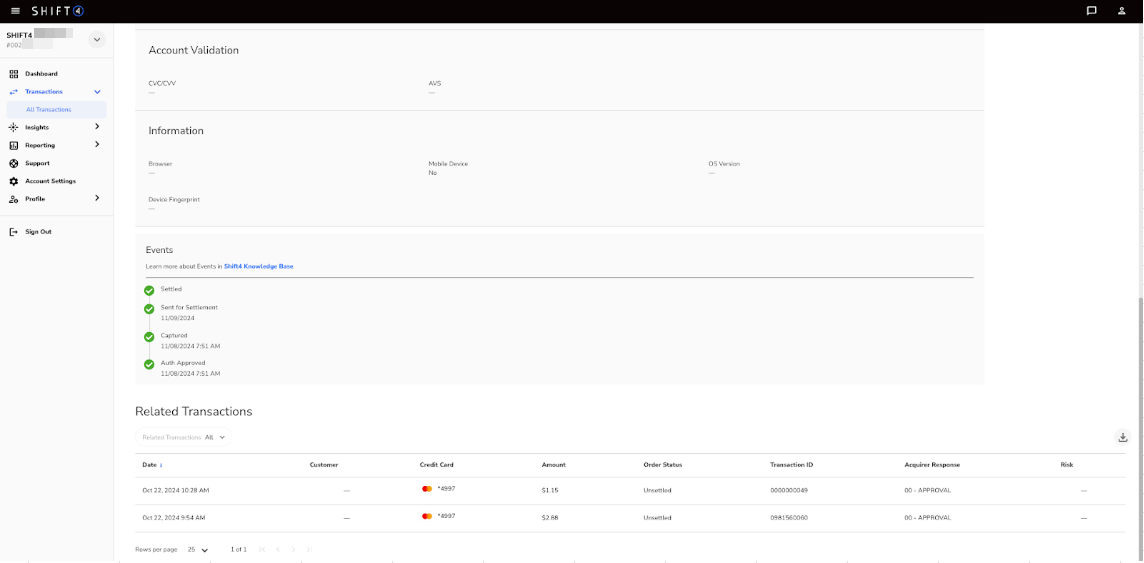Open the user account icon in header
This screenshot has width=1144, height=563.
point(1122,11)
